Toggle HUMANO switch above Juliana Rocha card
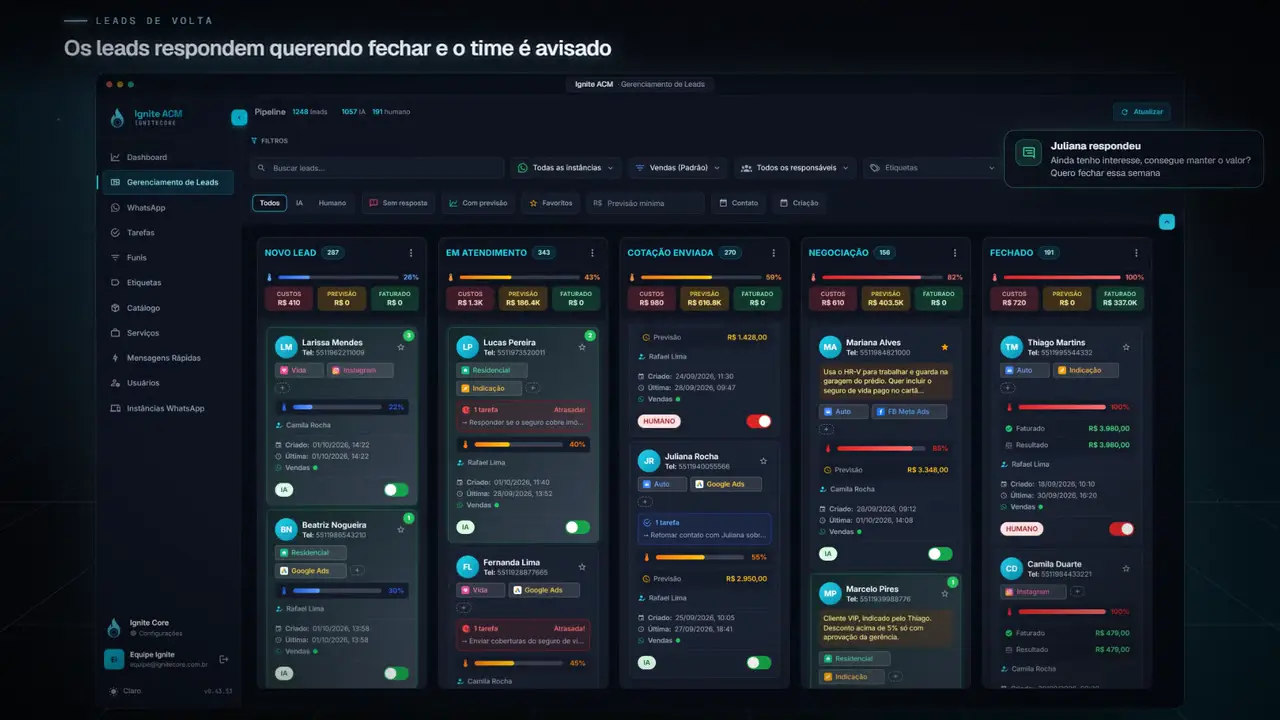Viewport: 1280px width, 720px height. coord(759,421)
